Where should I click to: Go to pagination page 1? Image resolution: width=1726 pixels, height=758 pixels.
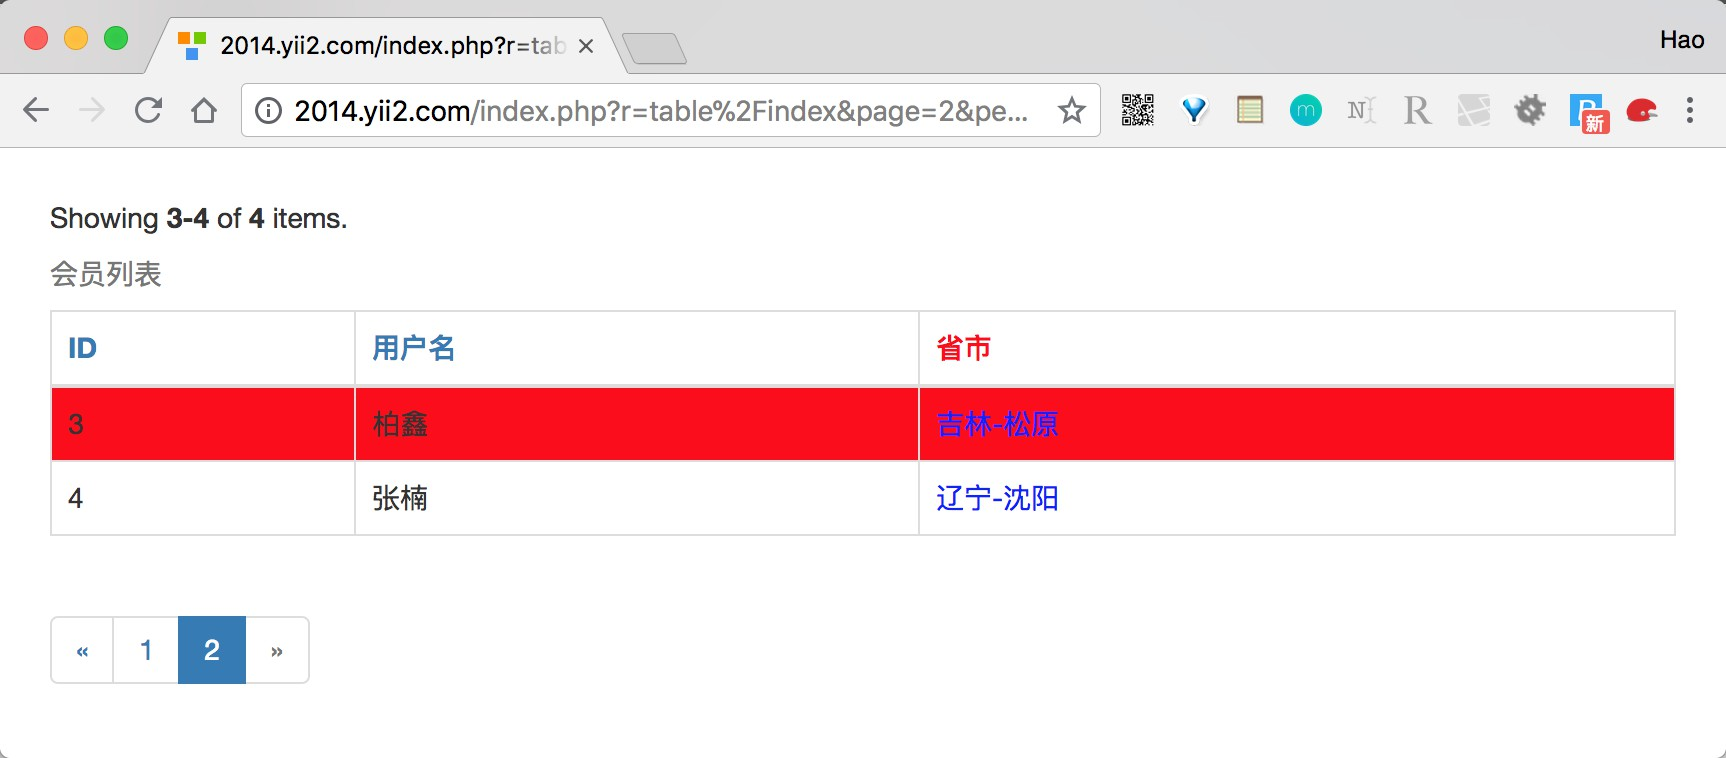click(146, 650)
